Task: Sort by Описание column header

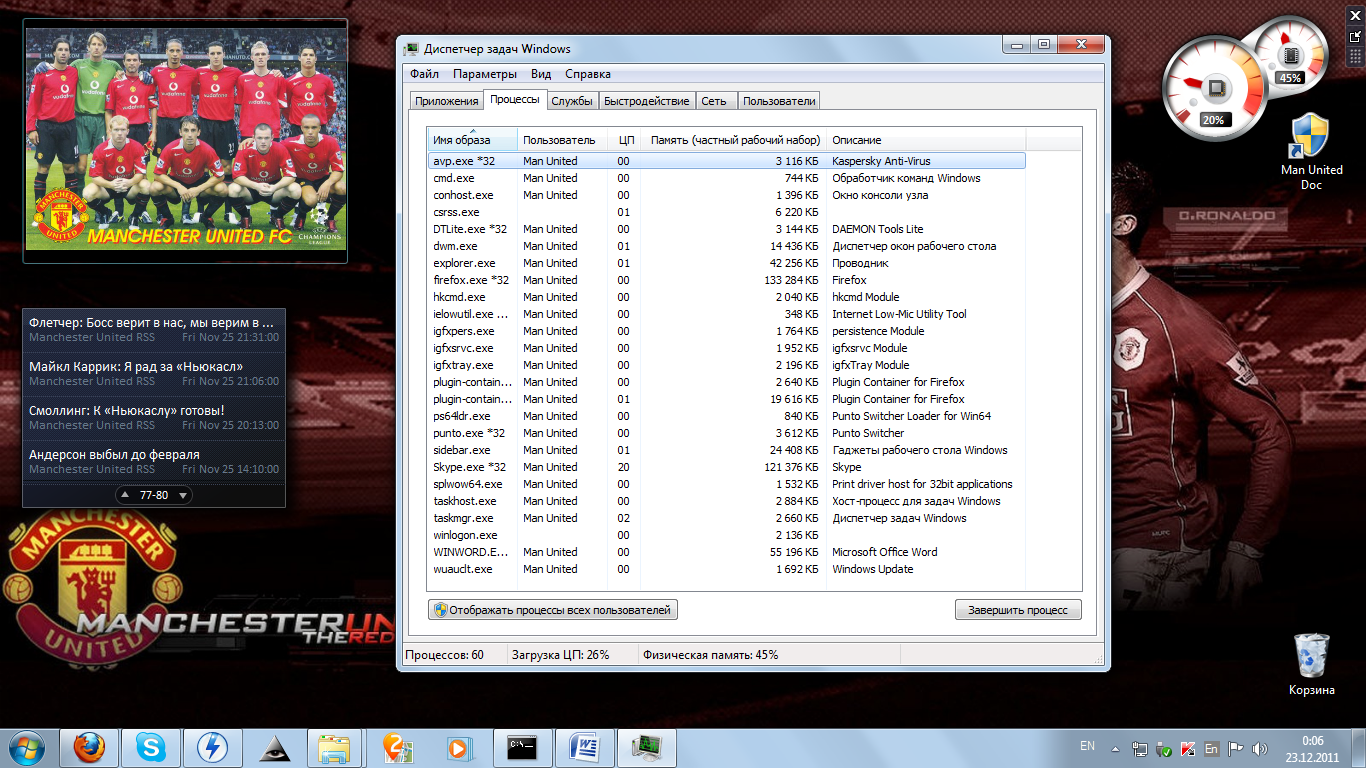Action: (926, 140)
